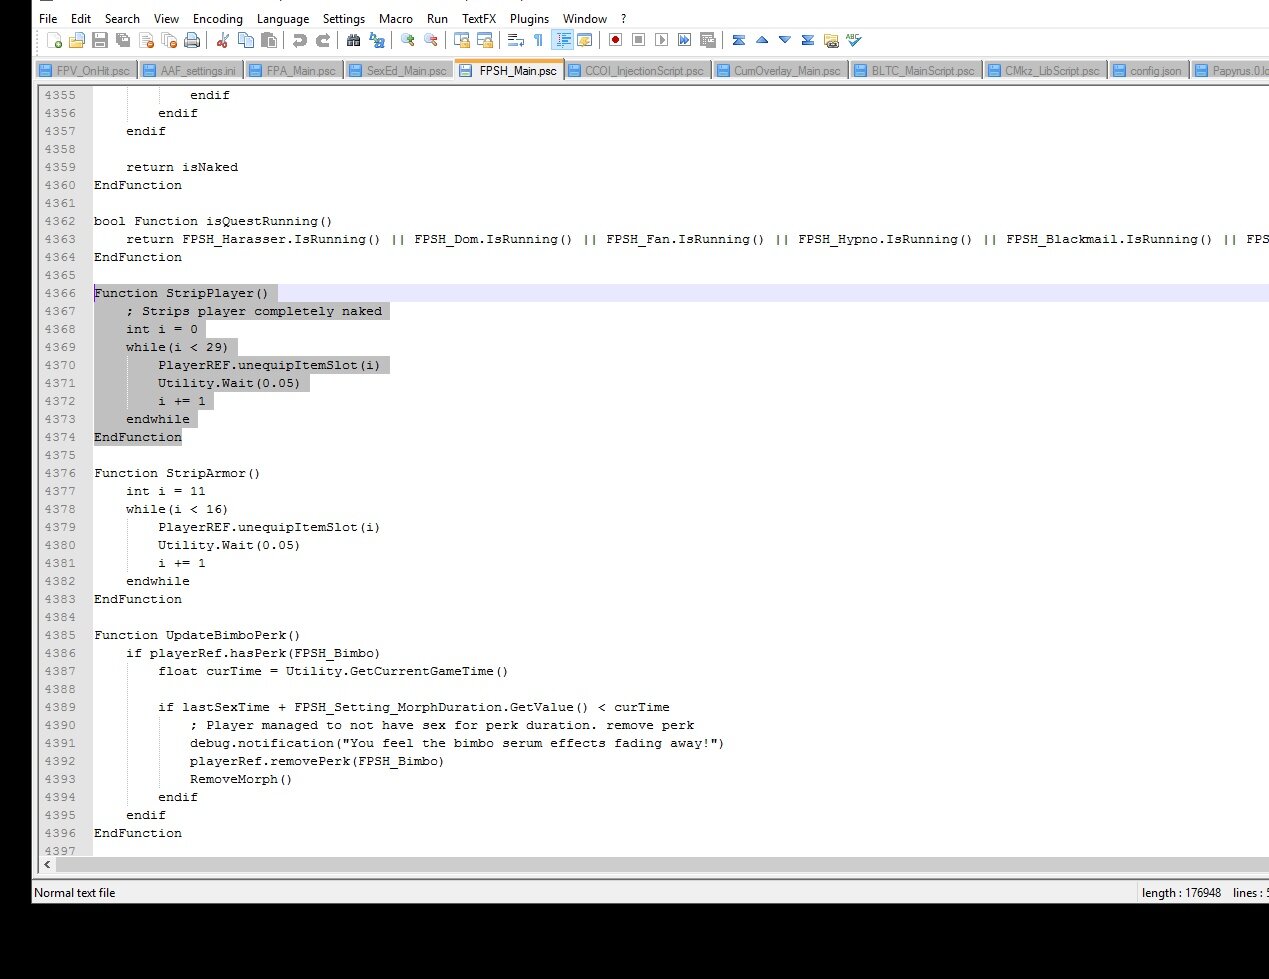Click the horizontal scrollbar track
The image size is (1269, 979).
(660, 864)
